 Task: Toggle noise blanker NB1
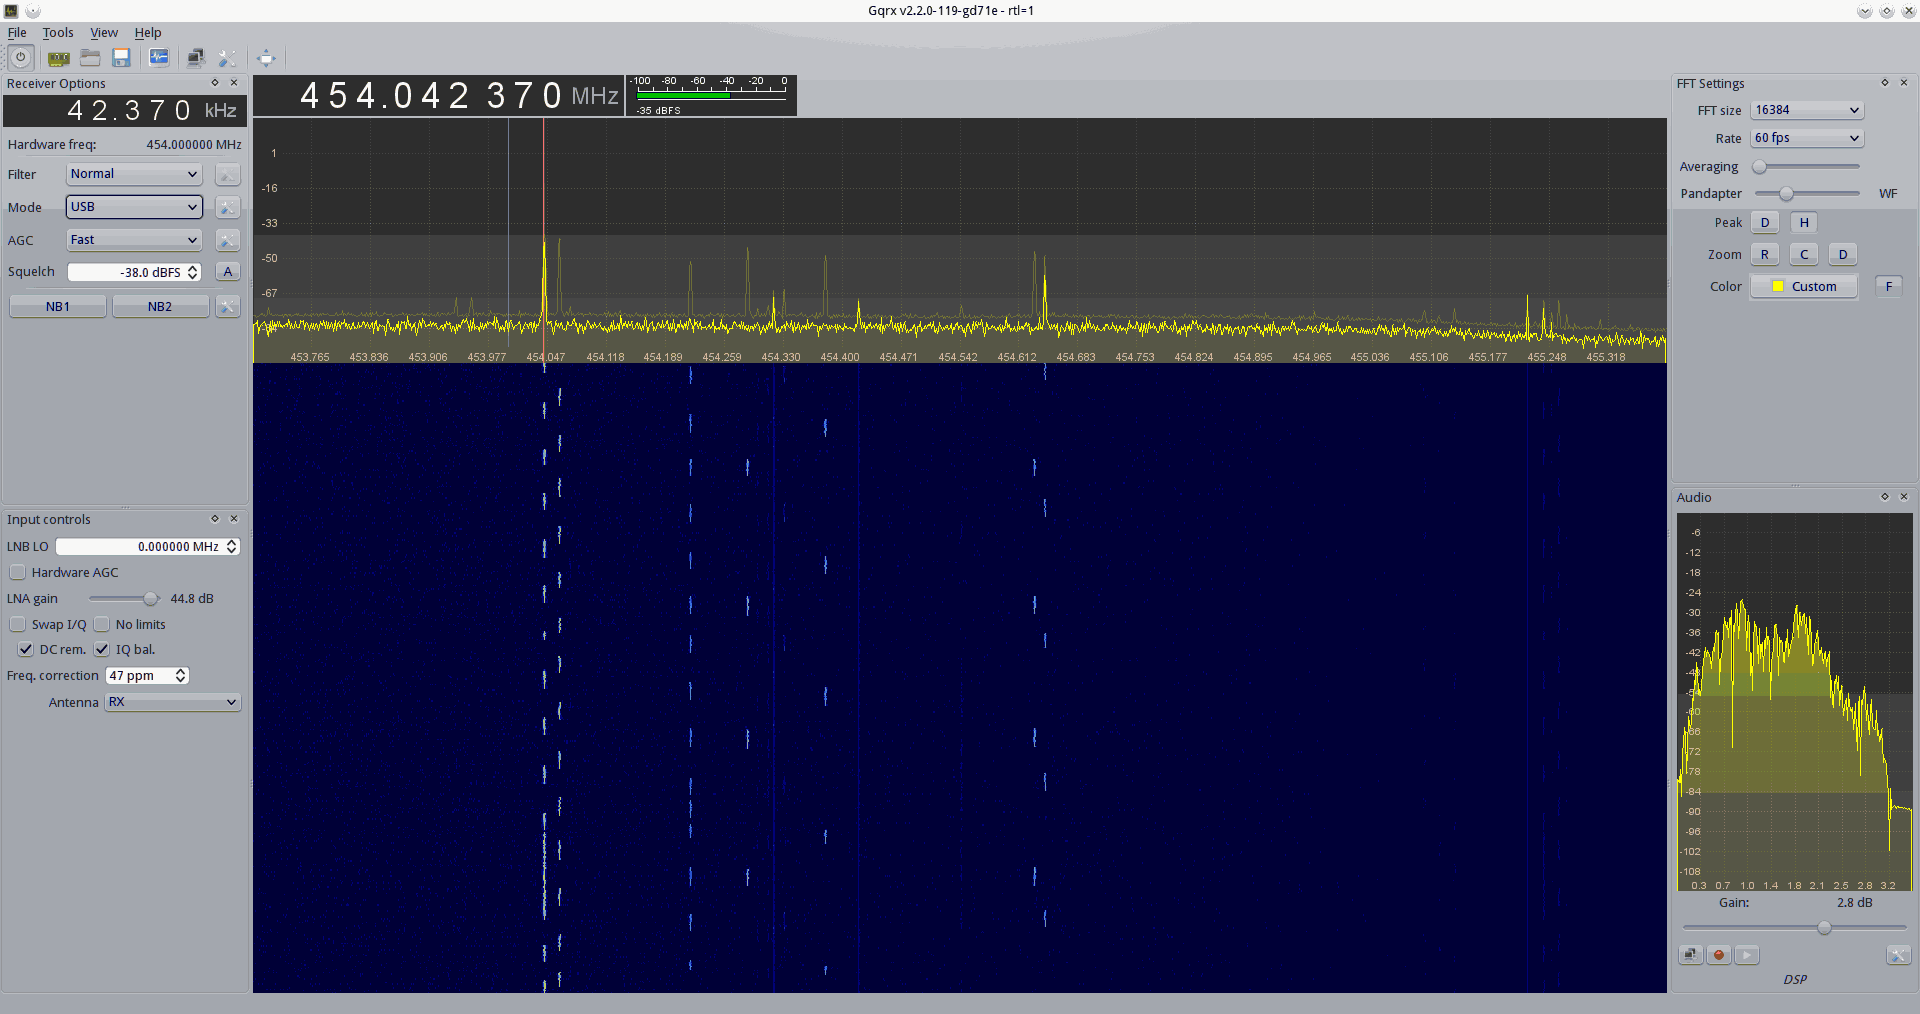point(58,307)
